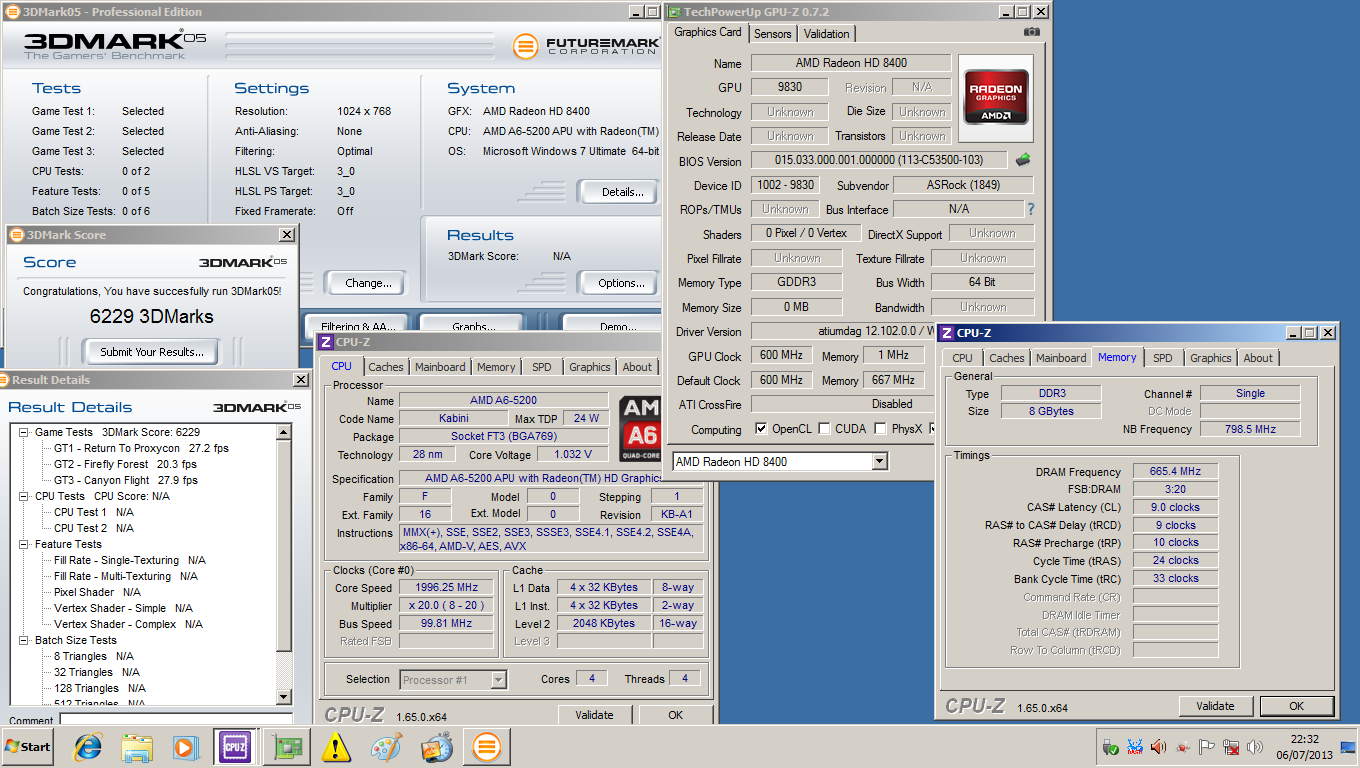This screenshot has width=1360, height=768.
Task: Click the BIOS Version field in GPU-Z
Action: tap(879, 160)
